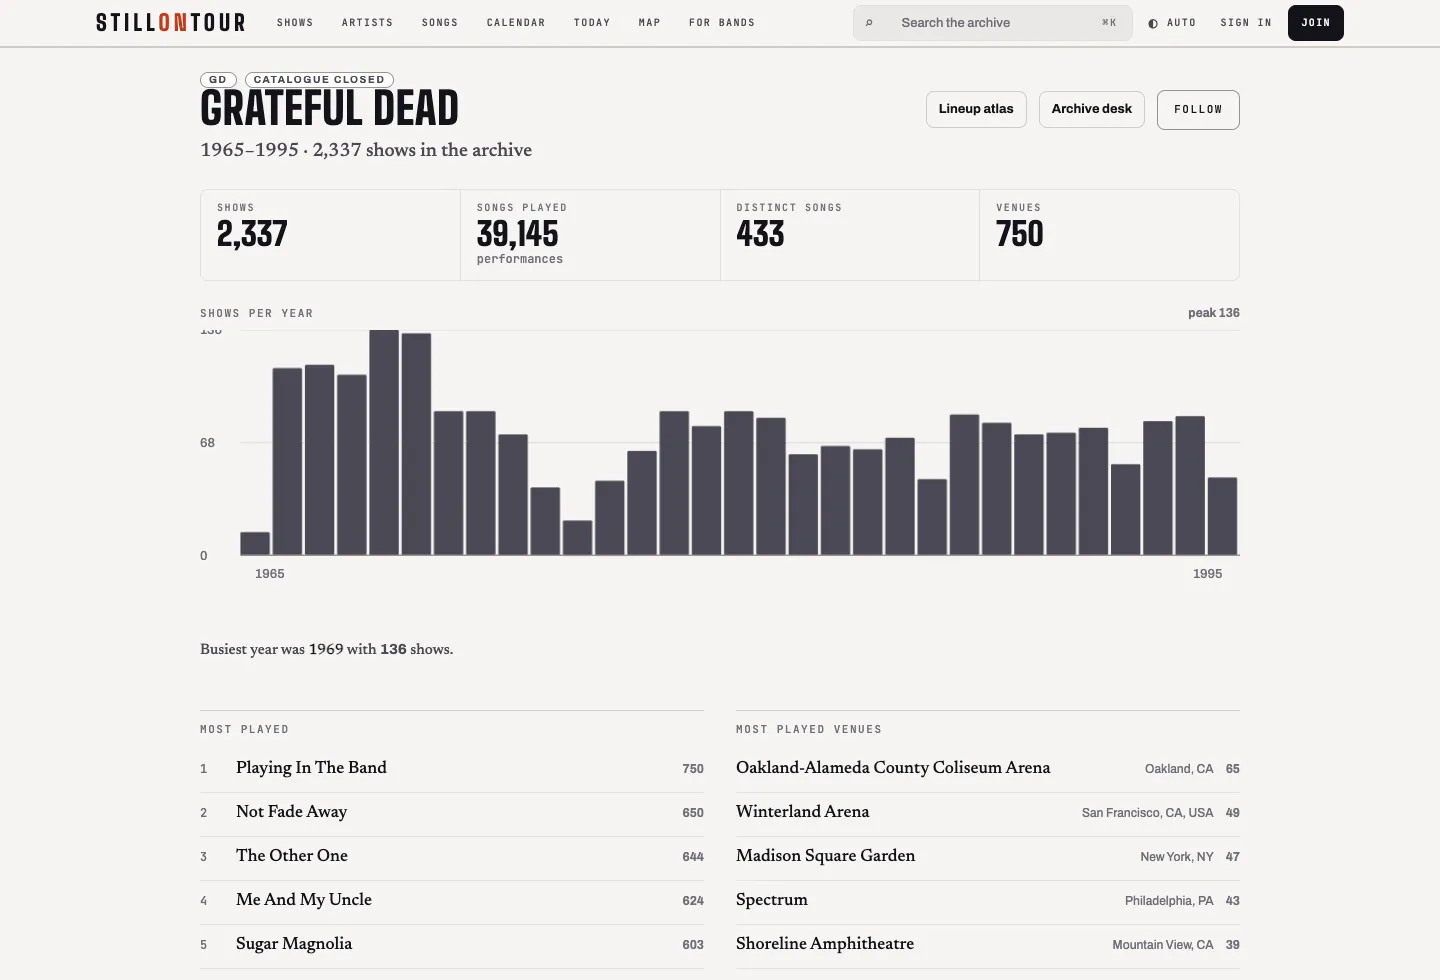
Task: Click the tallest bar in the chart
Action: [384, 442]
